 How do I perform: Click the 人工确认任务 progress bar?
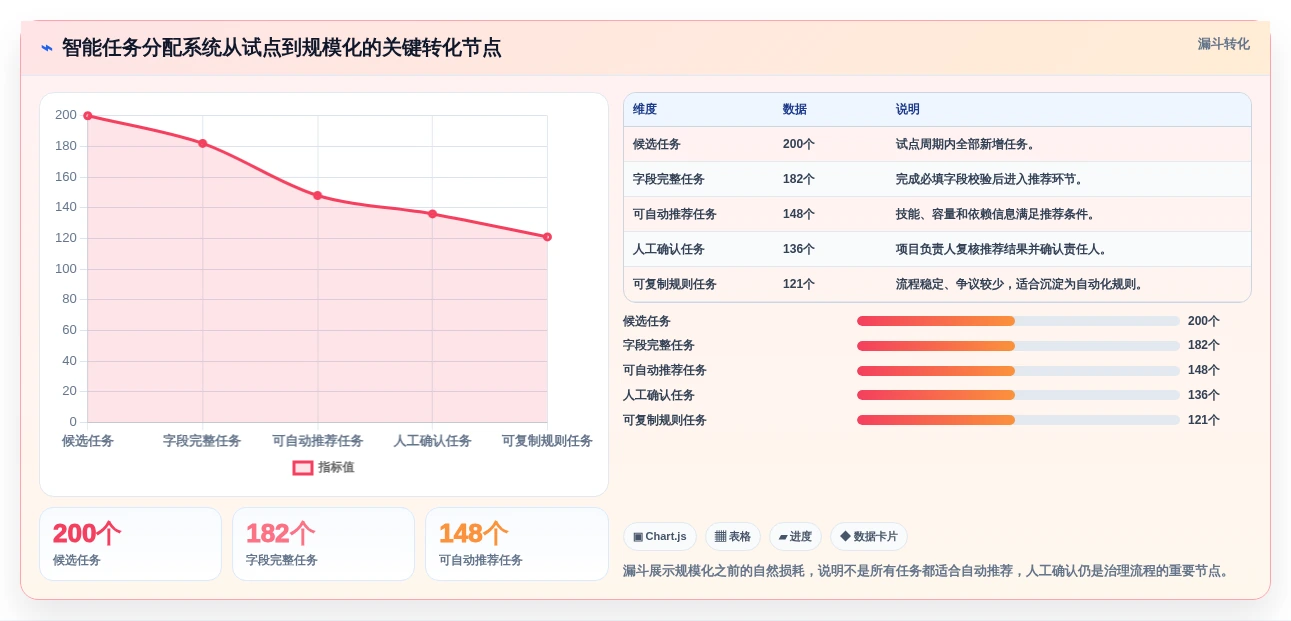[x=1018, y=395]
